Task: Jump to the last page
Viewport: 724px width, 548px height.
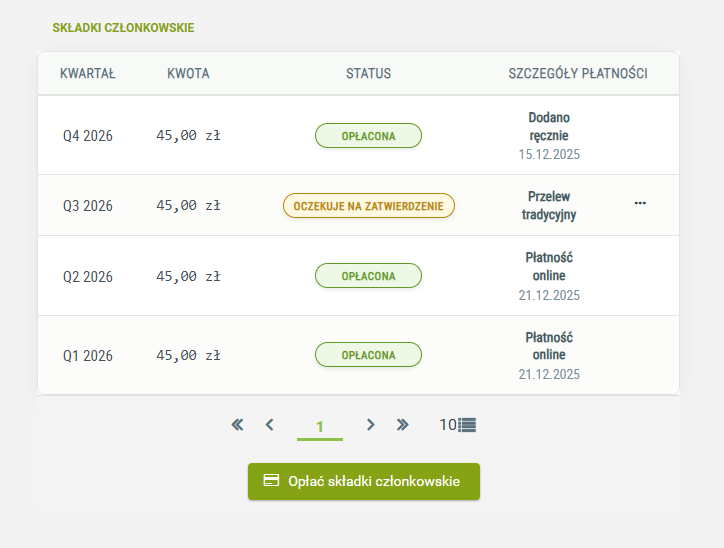Action: [403, 425]
